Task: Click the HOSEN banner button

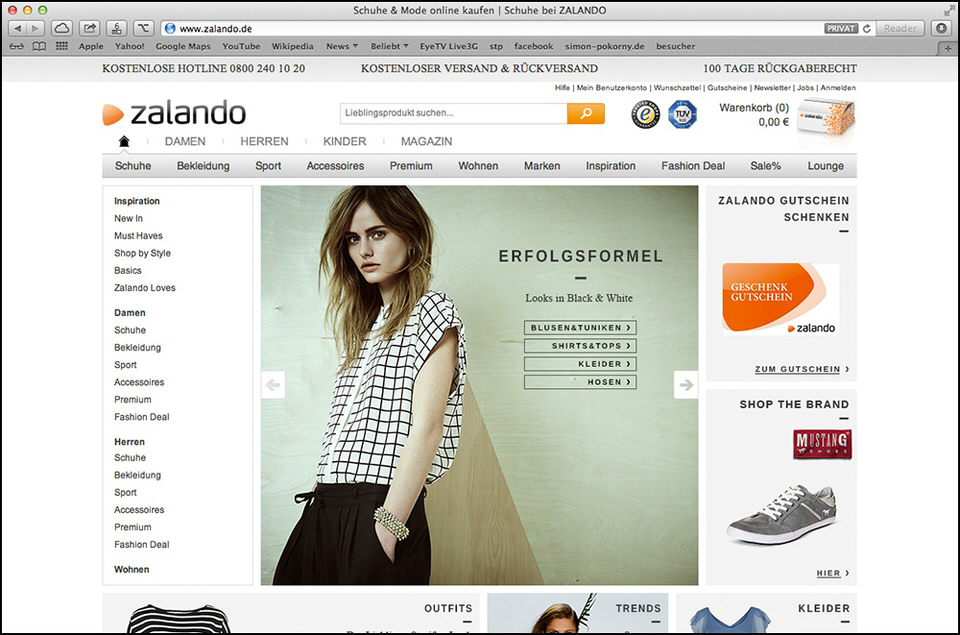Action: 580,382
